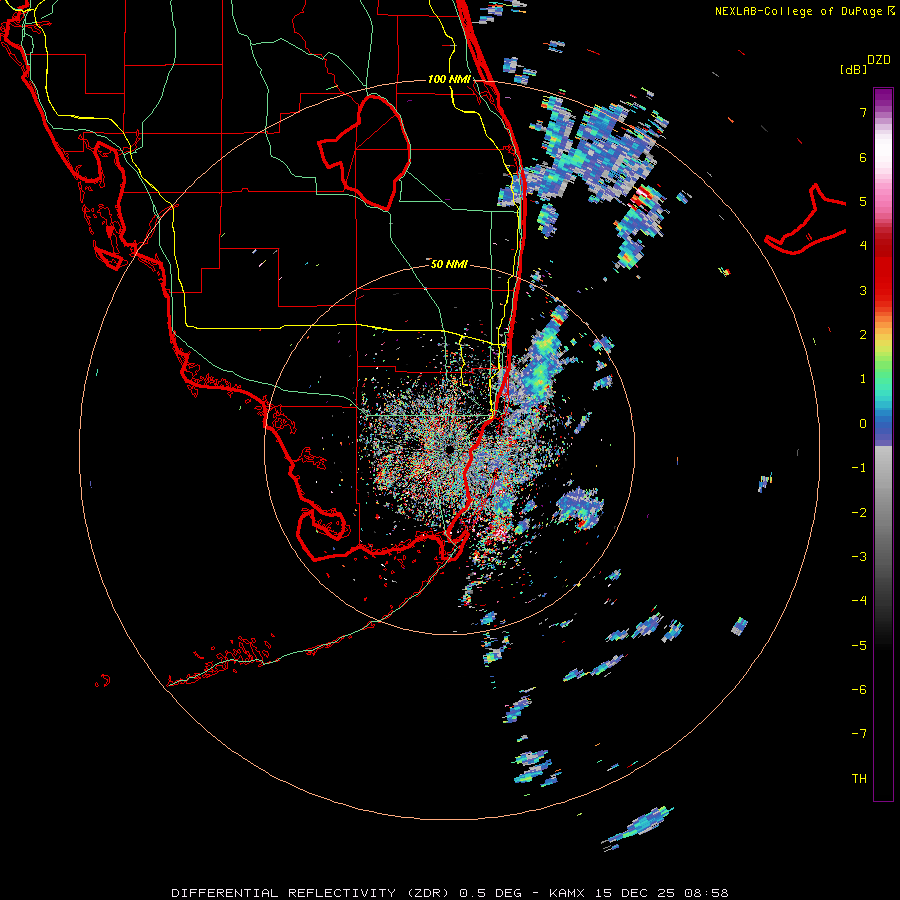Click the -4 value on color scale
Image resolution: width=900 pixels, height=900 pixels.
(859, 601)
